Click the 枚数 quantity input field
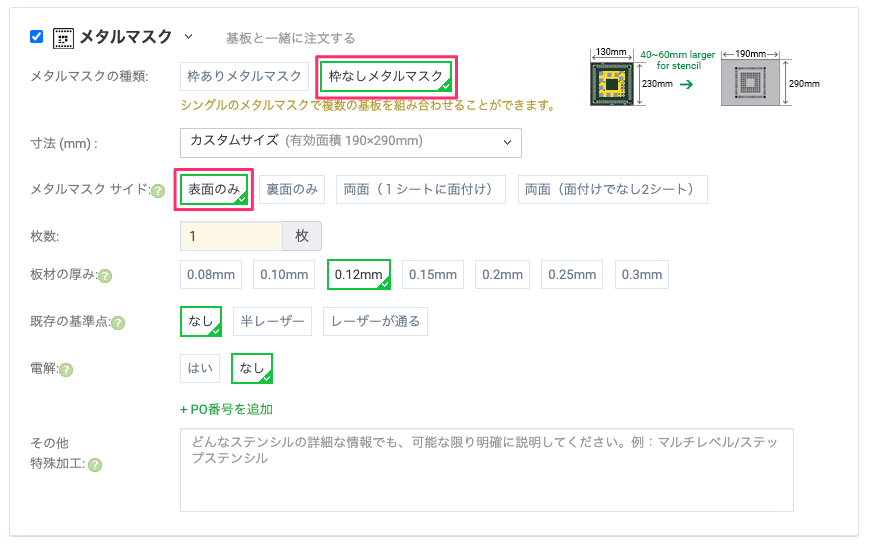The image size is (870, 545). [x=231, y=236]
